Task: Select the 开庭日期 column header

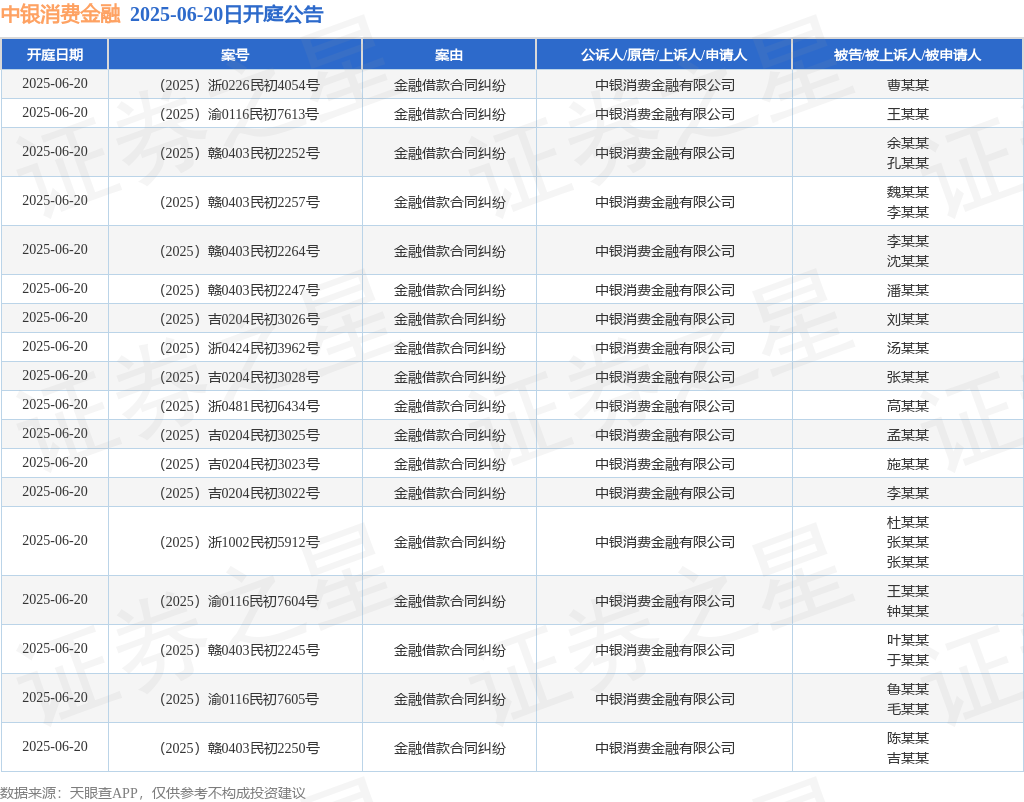Action: click(55, 55)
